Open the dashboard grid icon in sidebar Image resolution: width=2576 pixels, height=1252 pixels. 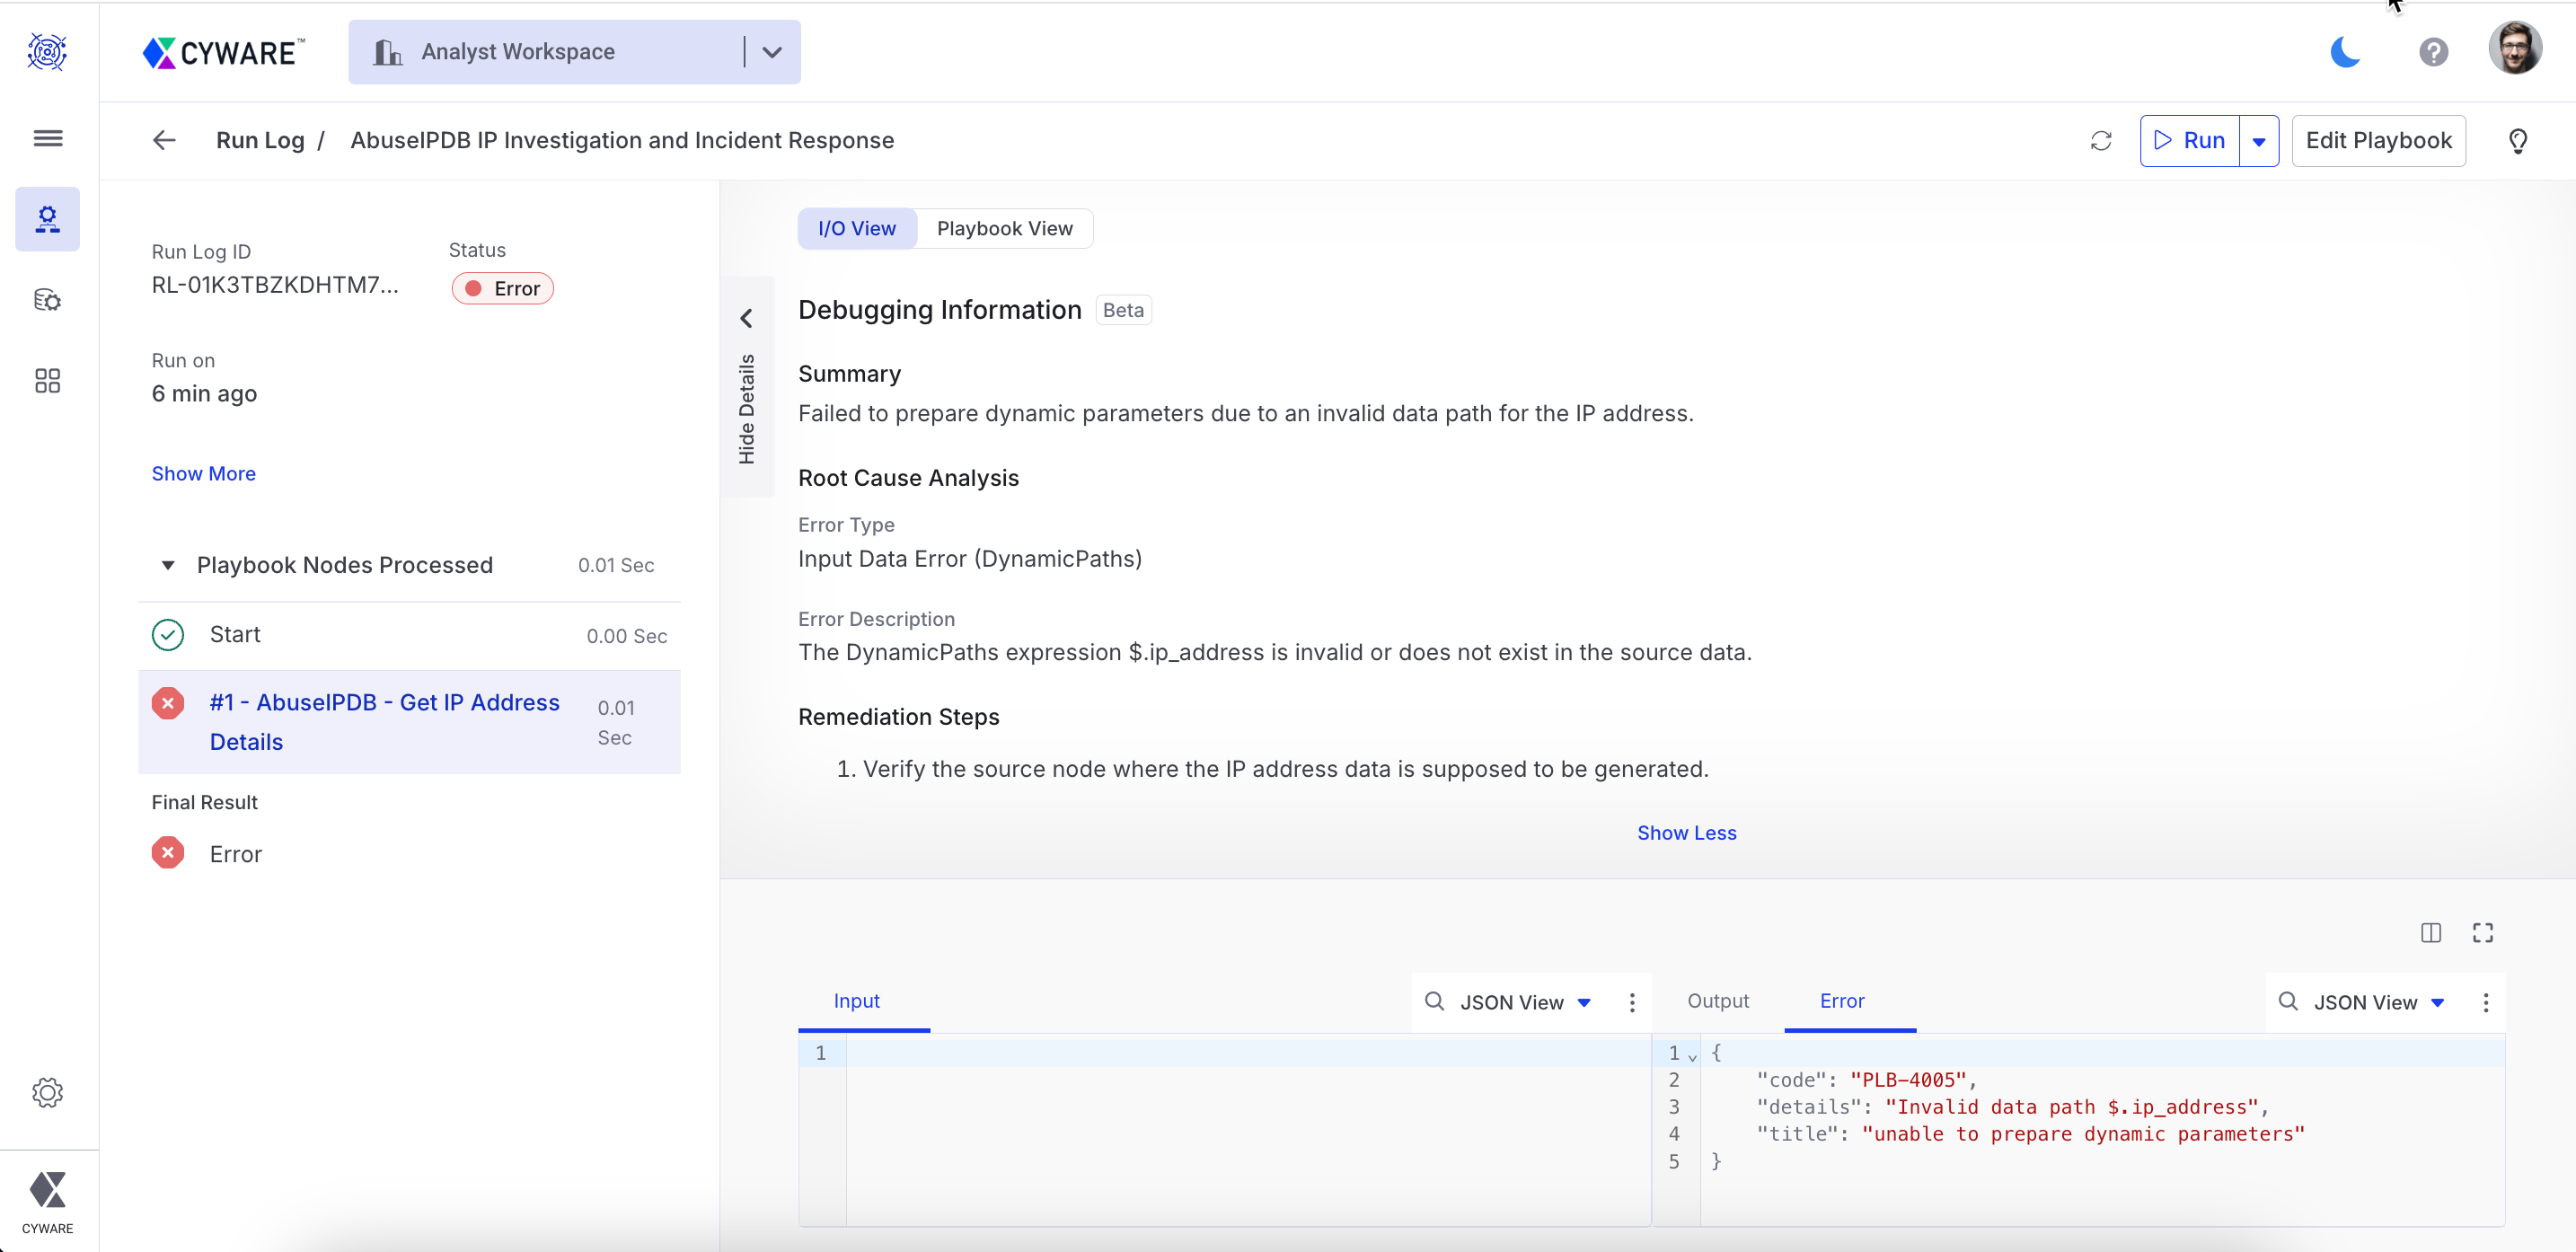(47, 381)
